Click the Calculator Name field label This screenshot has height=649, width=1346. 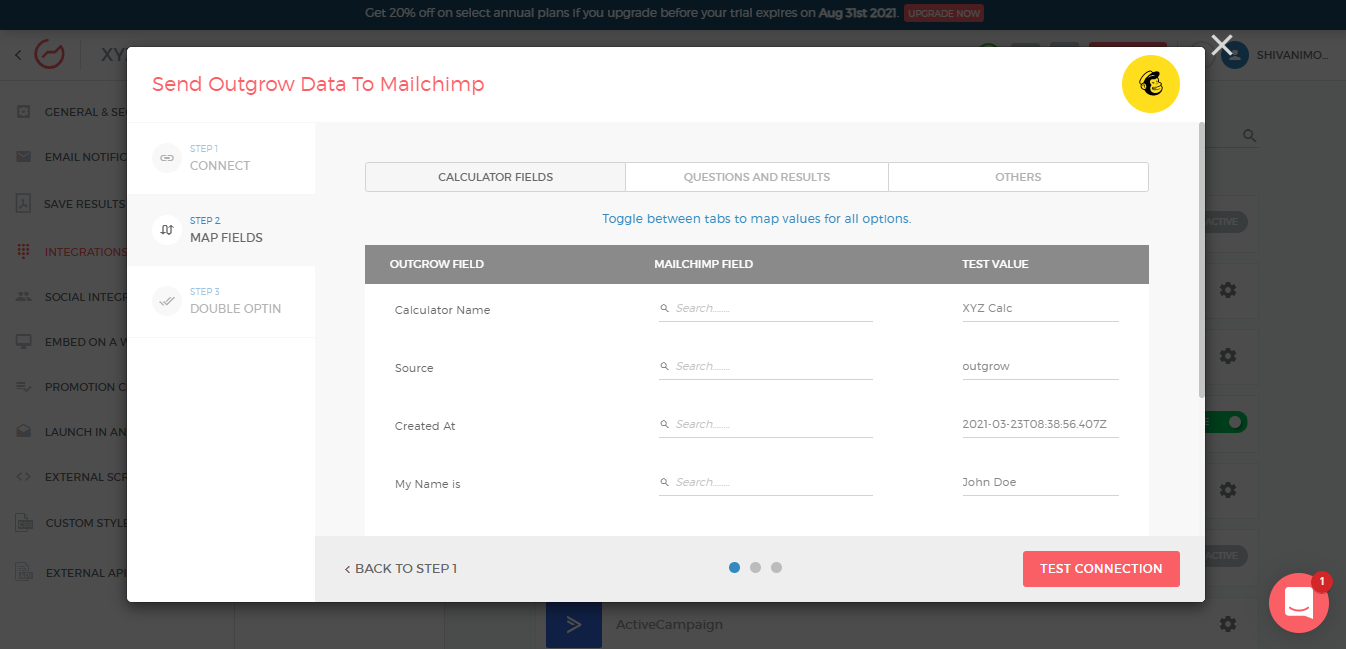442,310
